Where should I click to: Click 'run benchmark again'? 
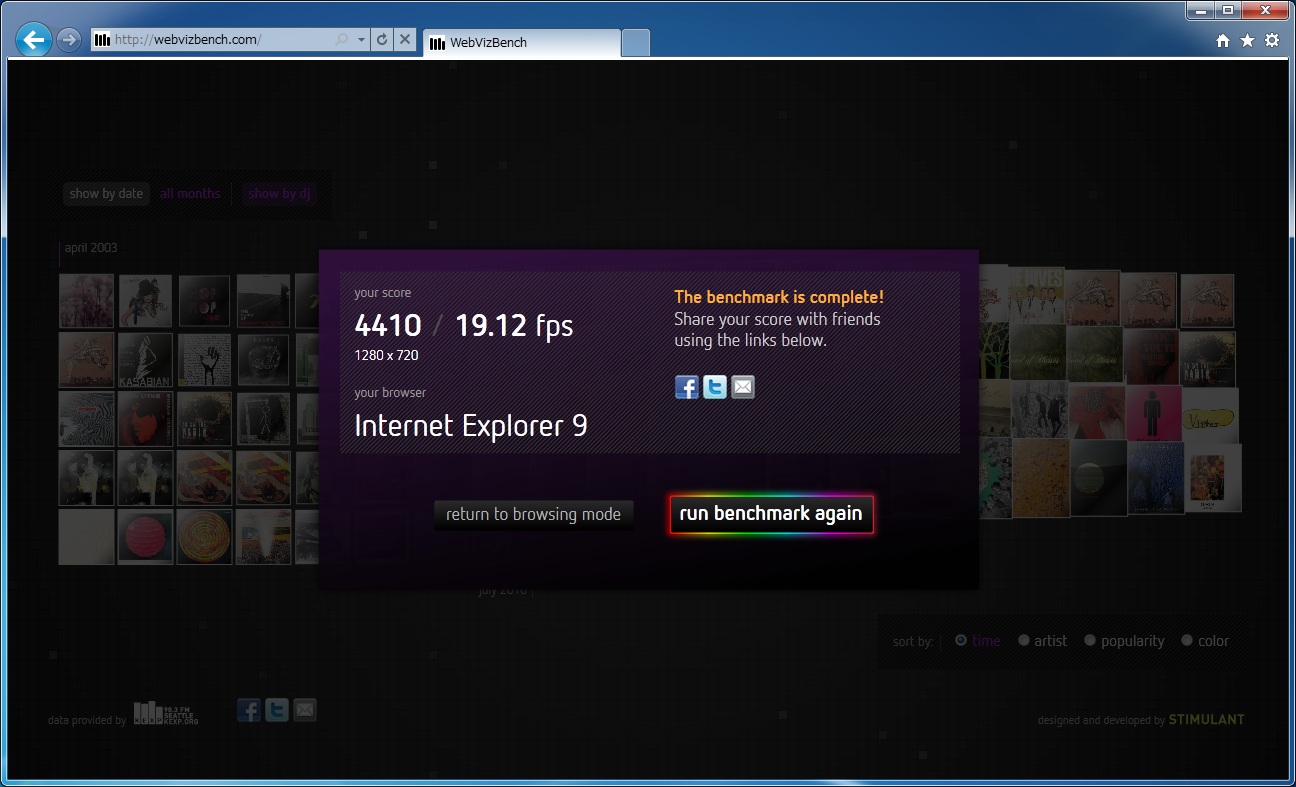771,514
